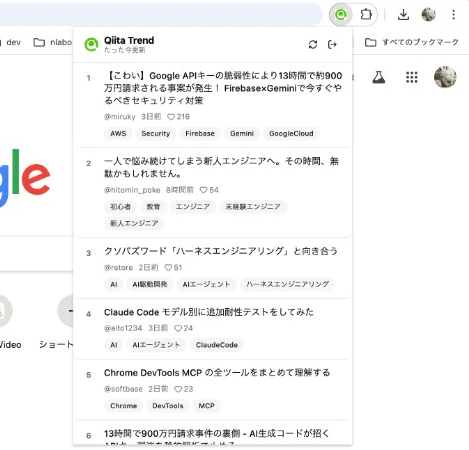The height and width of the screenshot is (450, 469).
Task: Open the Chrome DevTools MCP article
Action: [217, 373]
